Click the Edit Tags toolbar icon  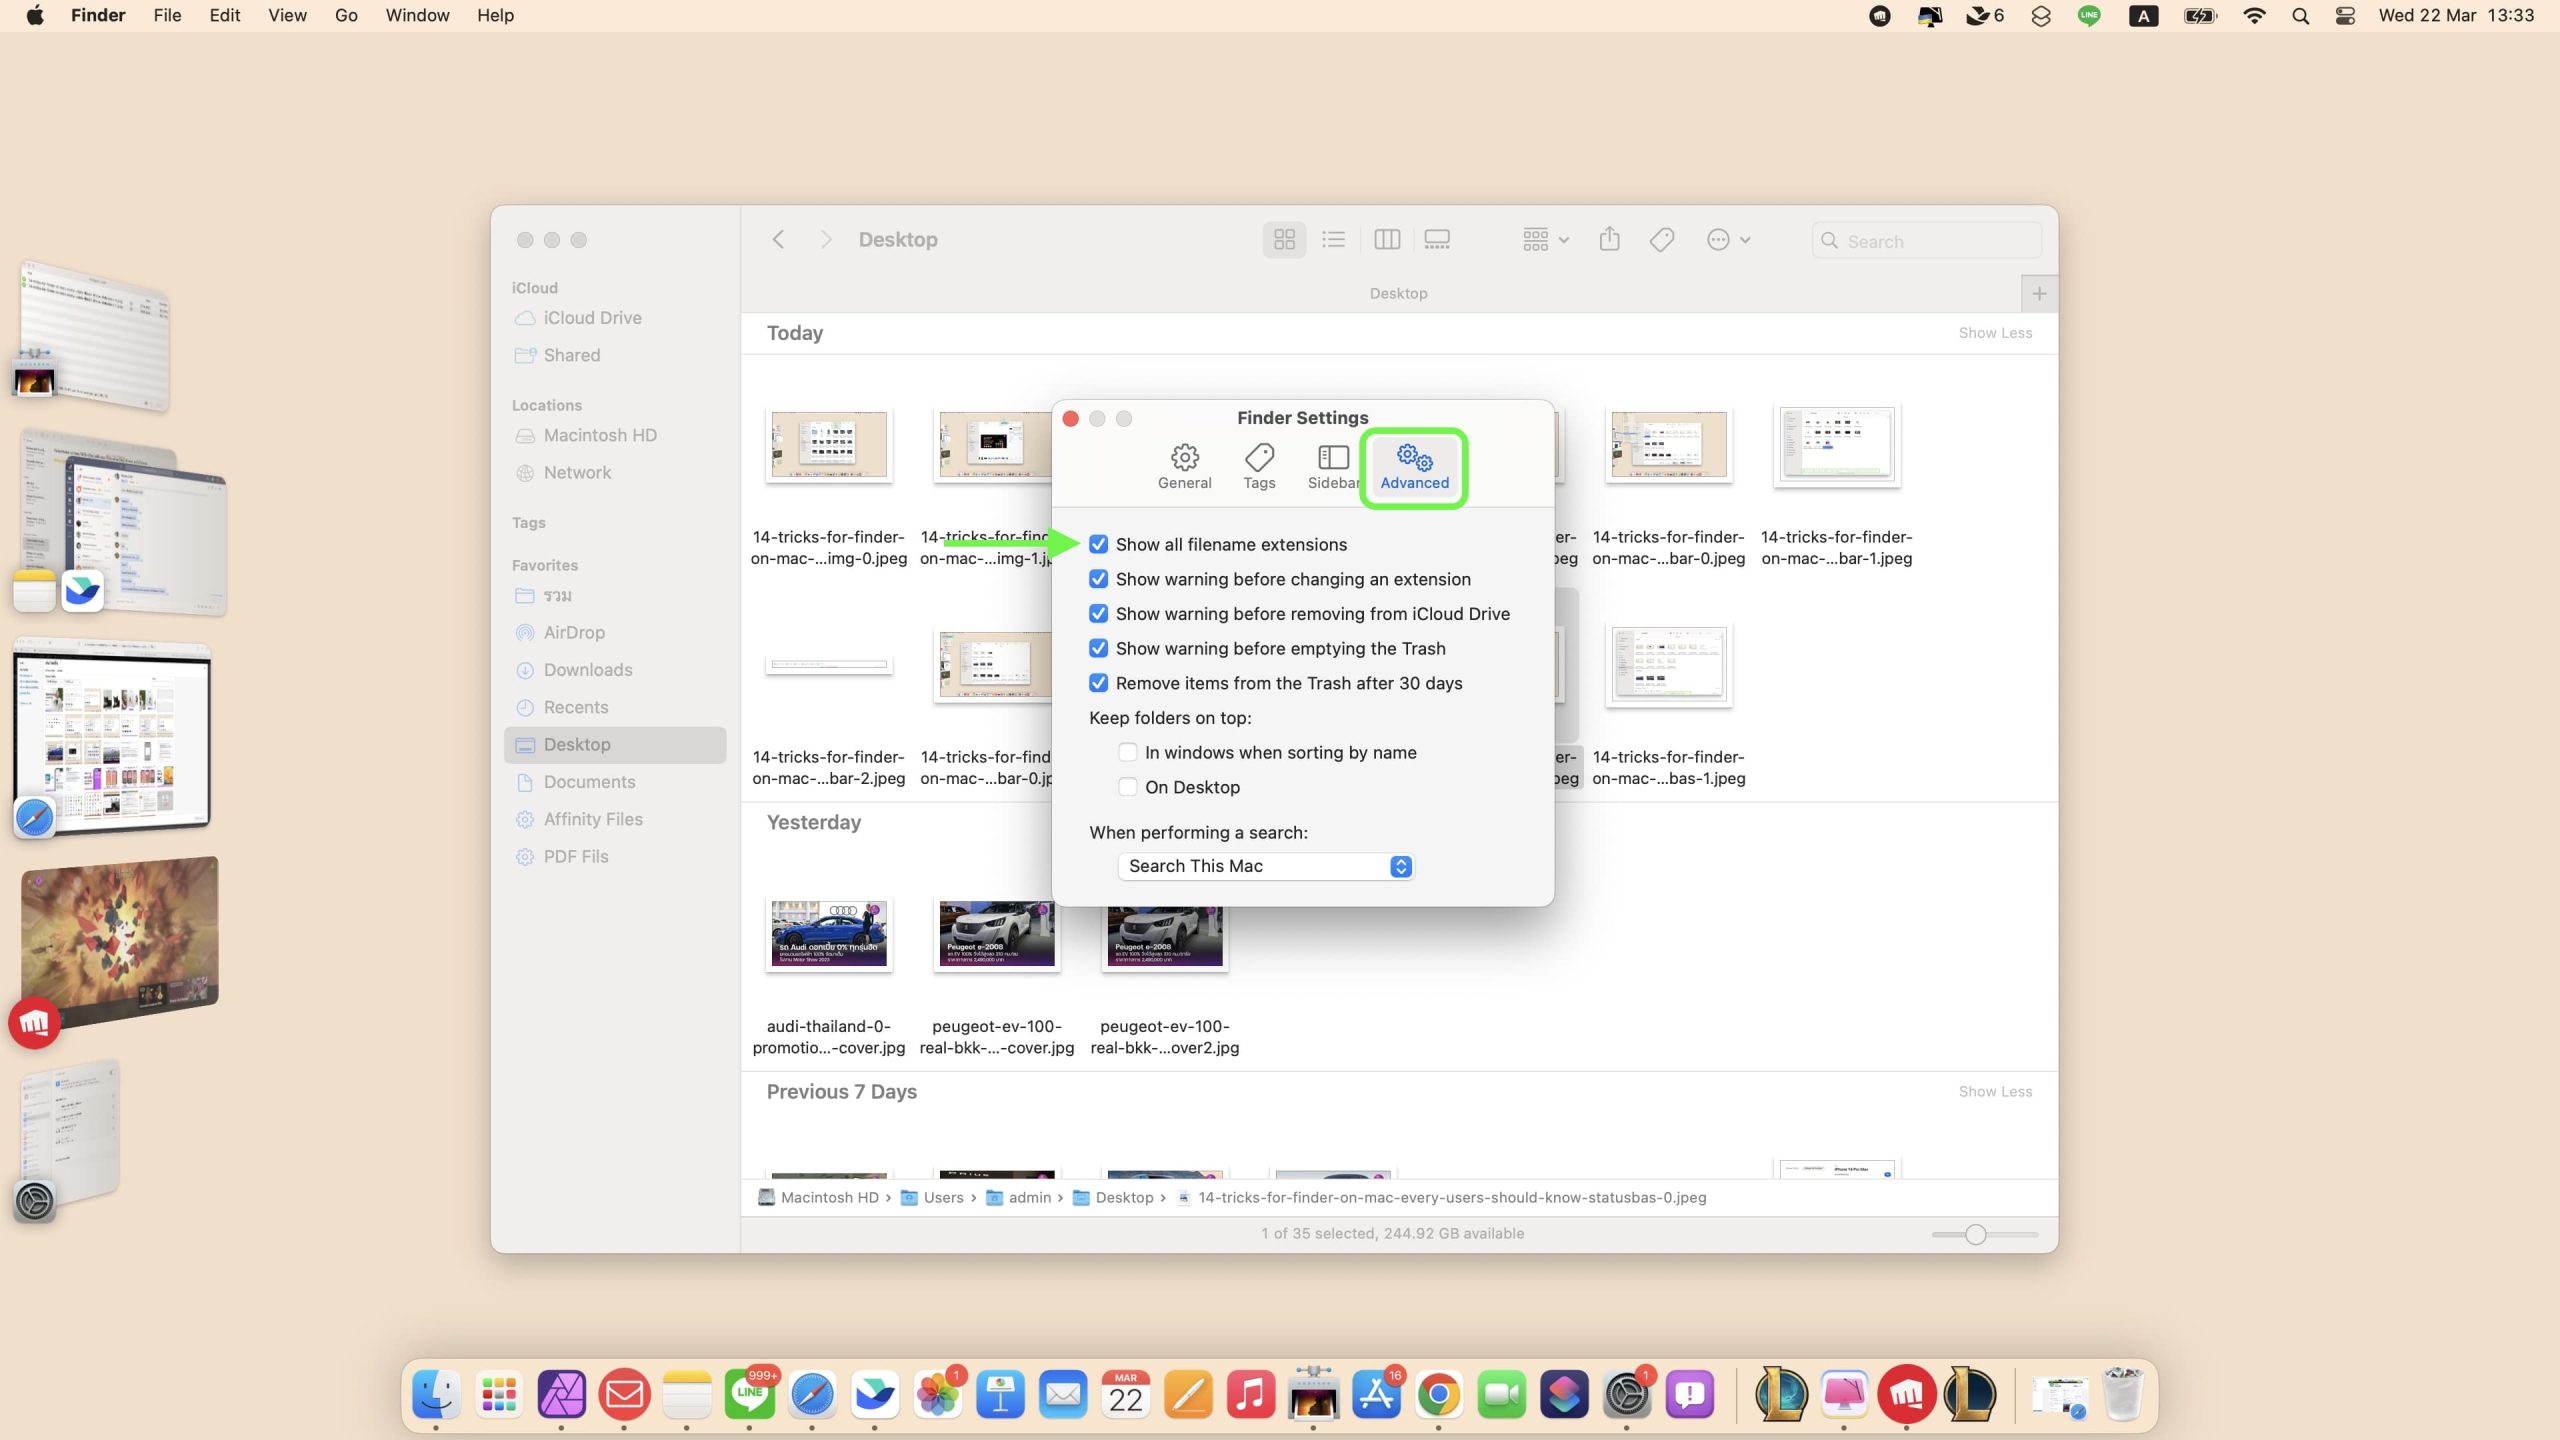click(1662, 240)
